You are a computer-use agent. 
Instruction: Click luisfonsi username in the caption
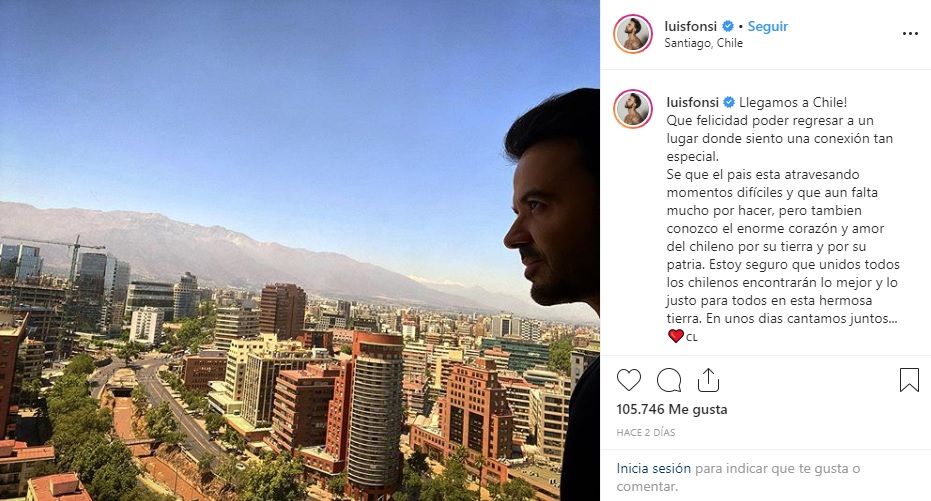(692, 102)
